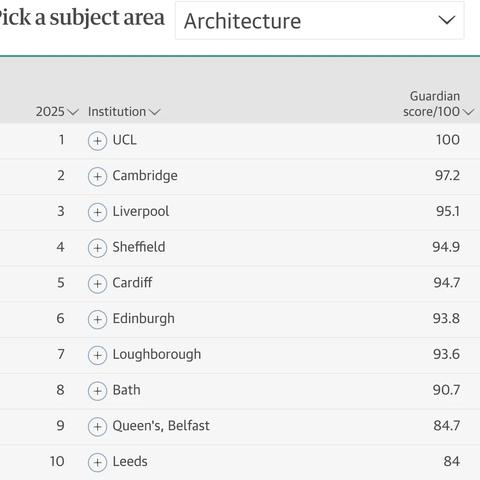Click the dropdown chevron in subject selector

(446, 20)
